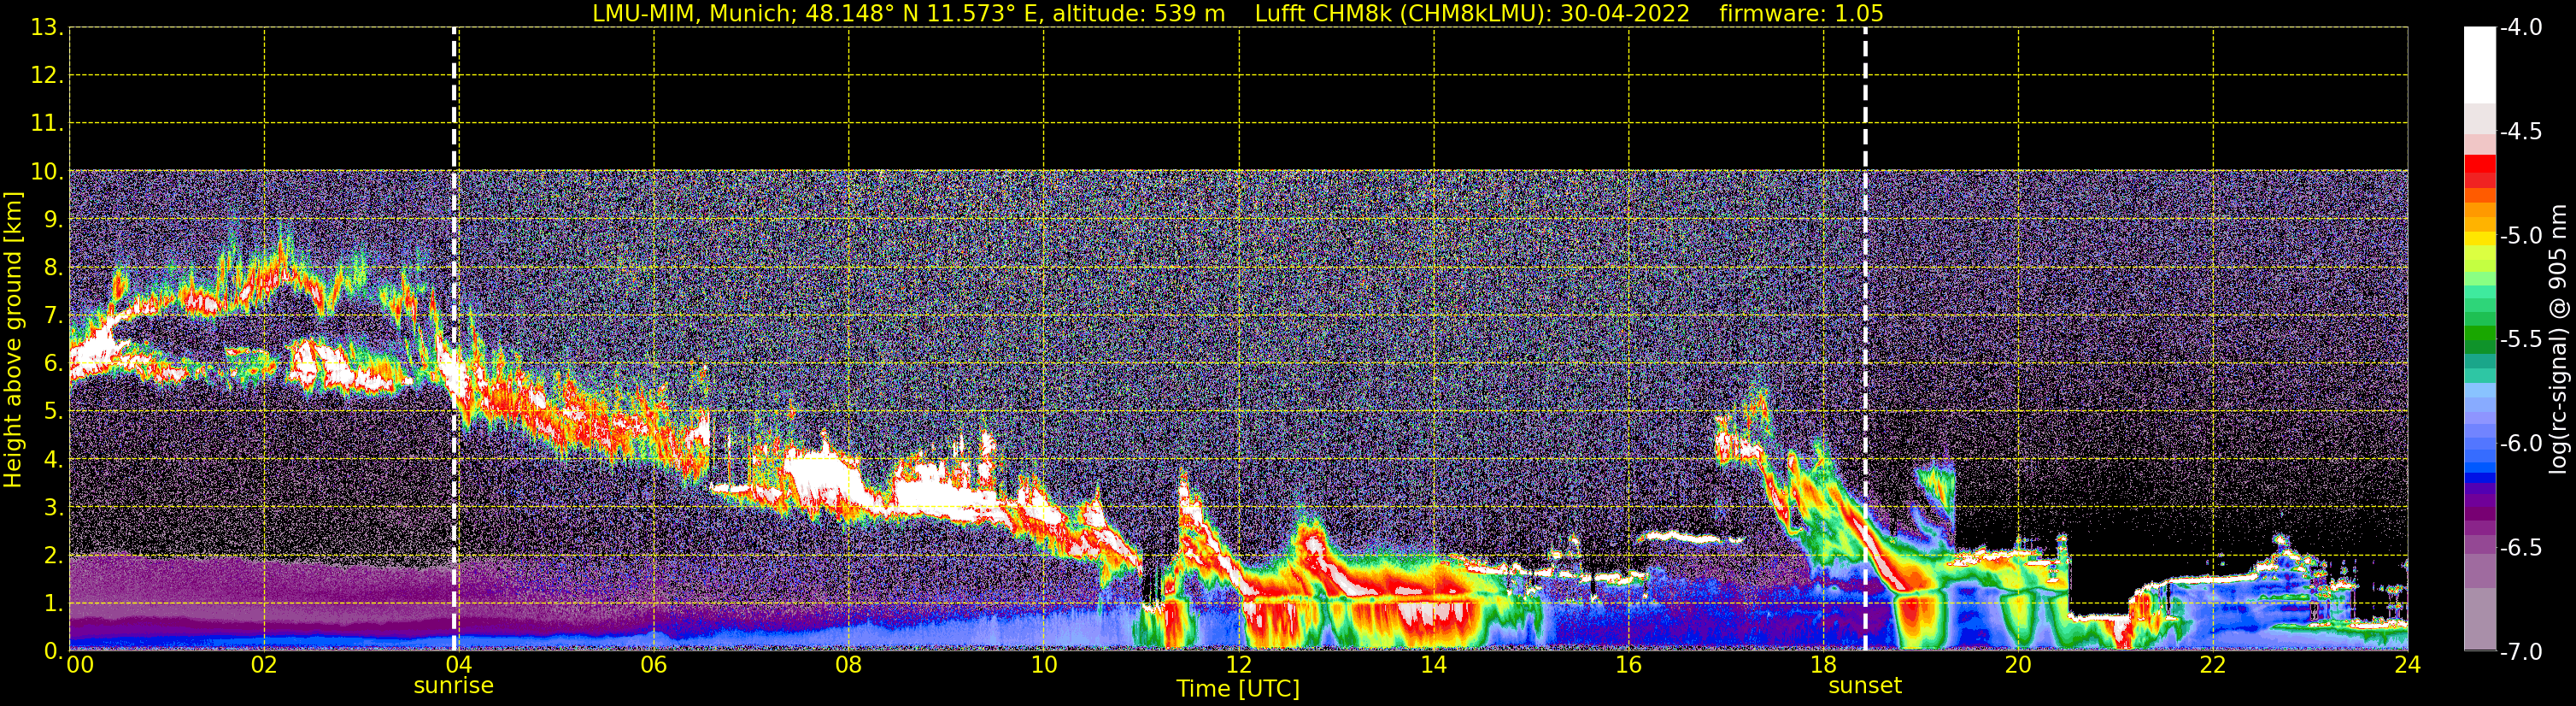
Task: Click the '20' tick label on time axis
Action: point(2018,665)
